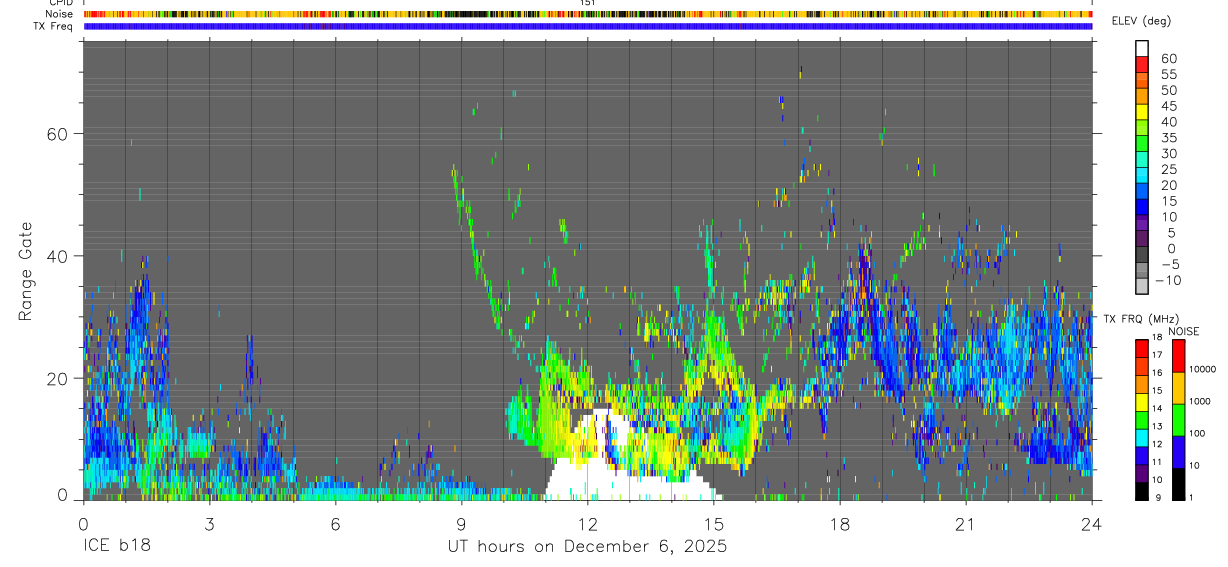Click the 1000 label on the NOISE scale

click(x=1201, y=401)
